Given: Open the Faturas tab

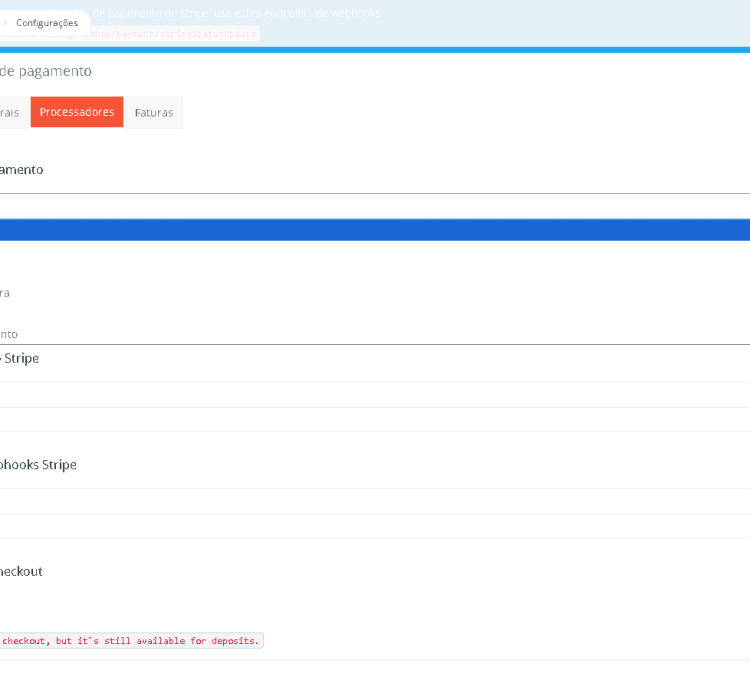Looking at the screenshot, I should point(153,112).
